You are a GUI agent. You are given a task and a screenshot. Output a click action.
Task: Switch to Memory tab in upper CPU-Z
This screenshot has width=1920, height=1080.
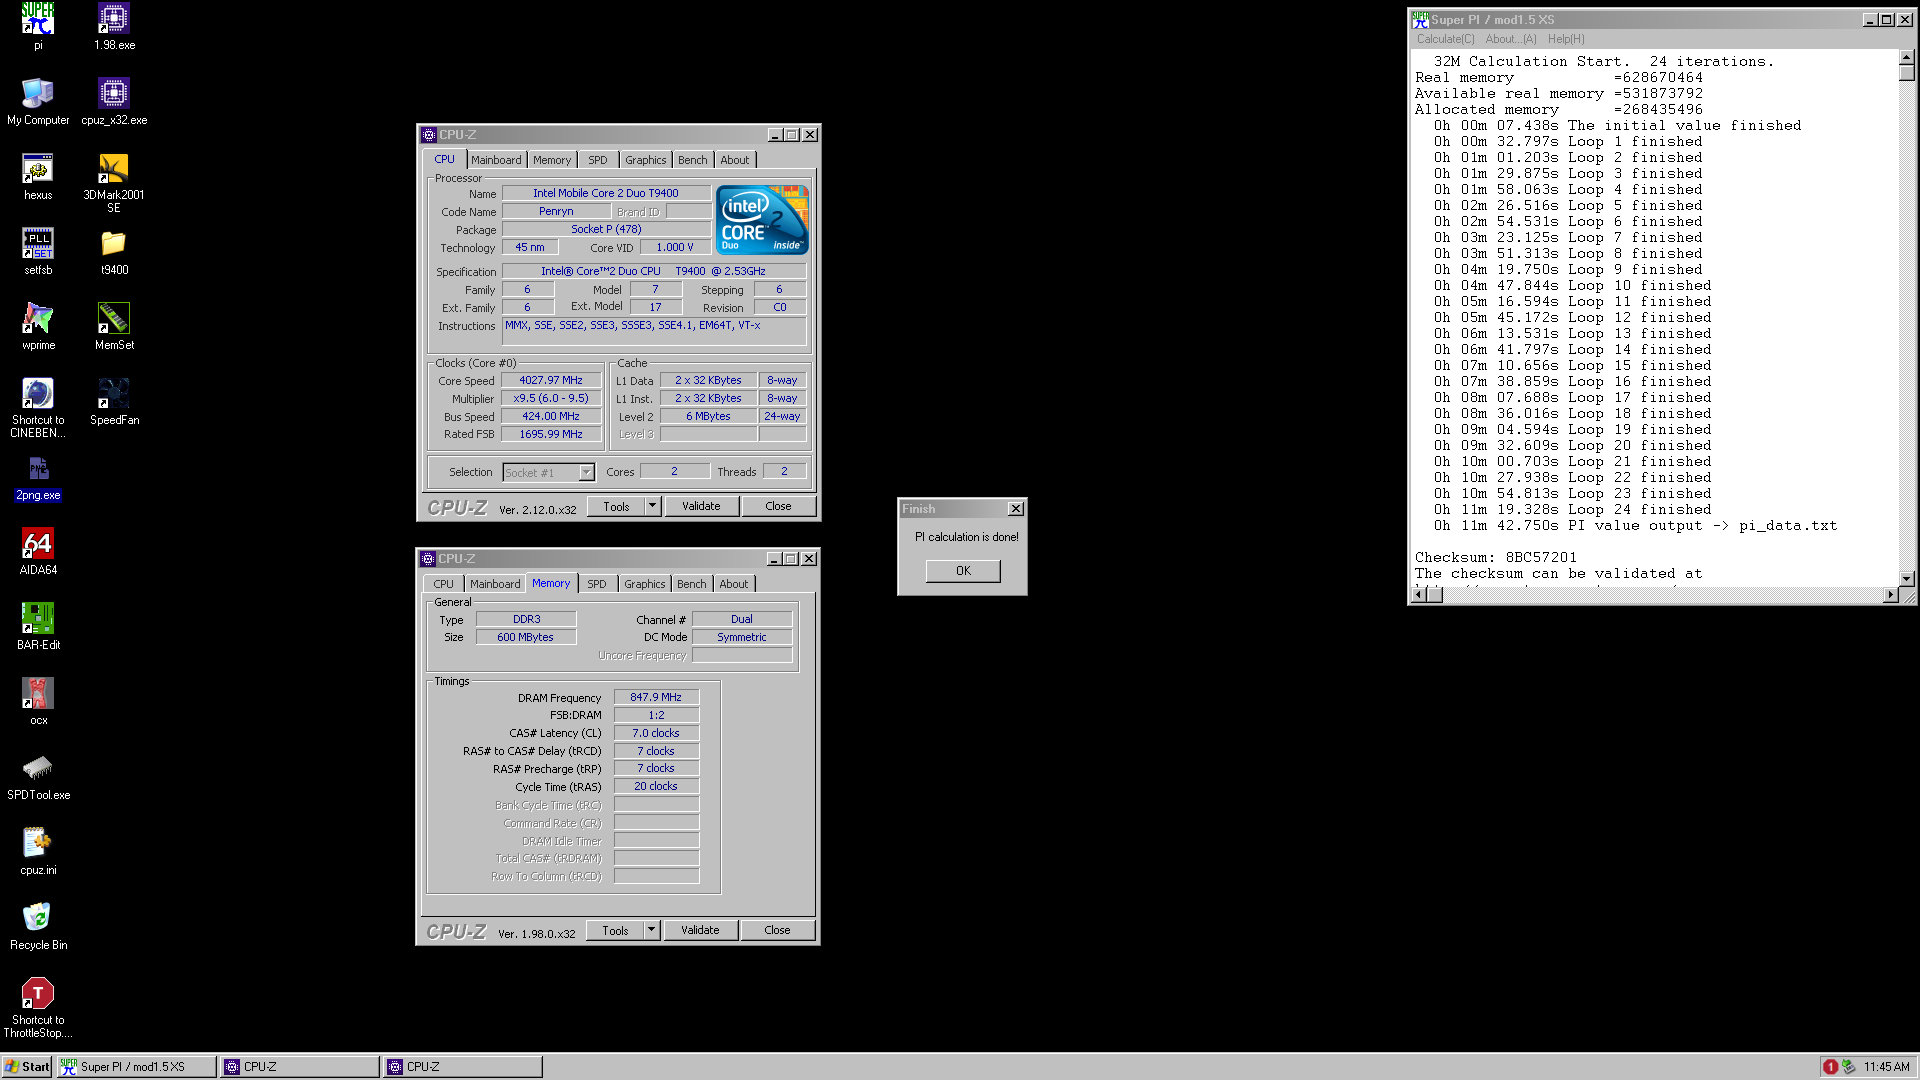552,160
